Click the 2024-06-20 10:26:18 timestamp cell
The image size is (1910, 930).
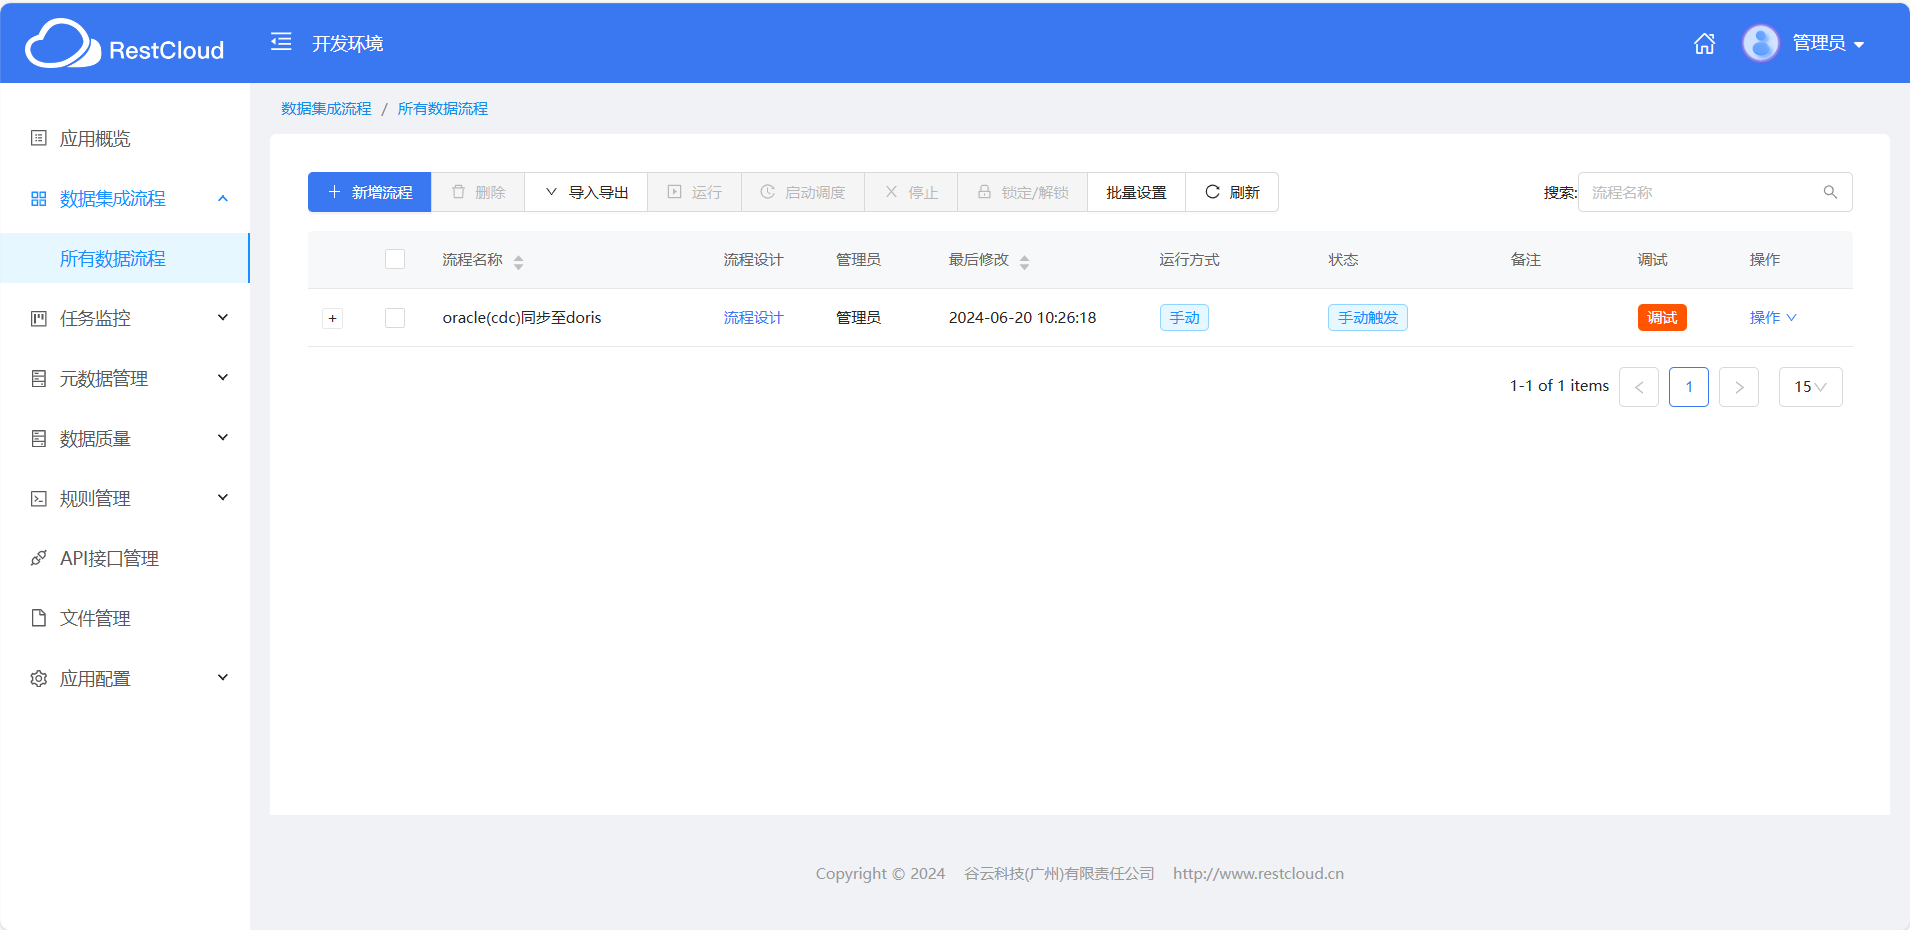1022,317
